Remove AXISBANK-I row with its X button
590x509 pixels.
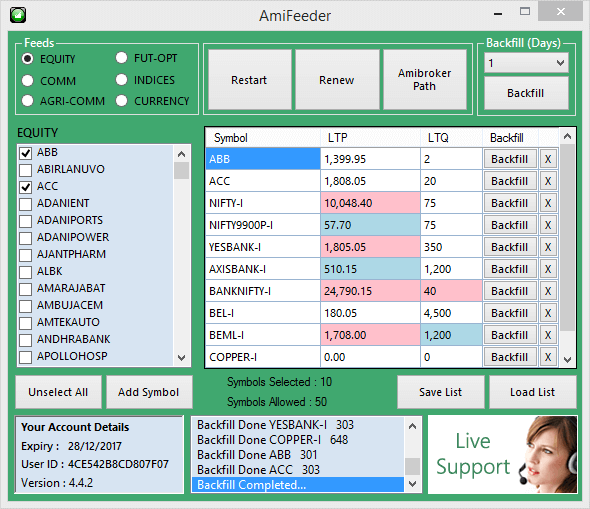548,269
